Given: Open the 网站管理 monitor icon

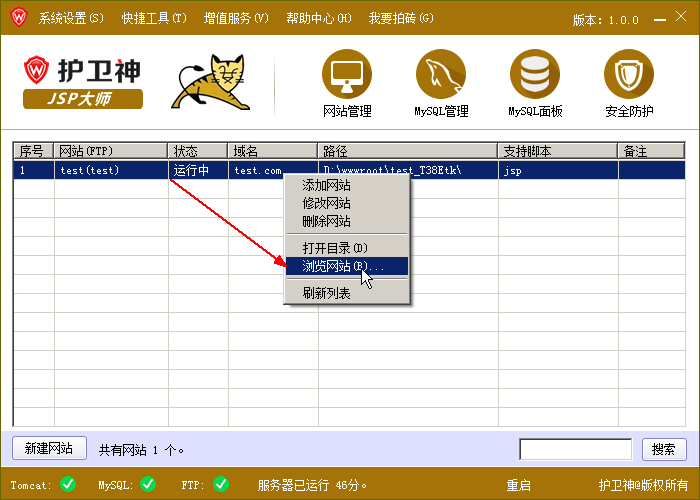Looking at the screenshot, I should point(347,74).
